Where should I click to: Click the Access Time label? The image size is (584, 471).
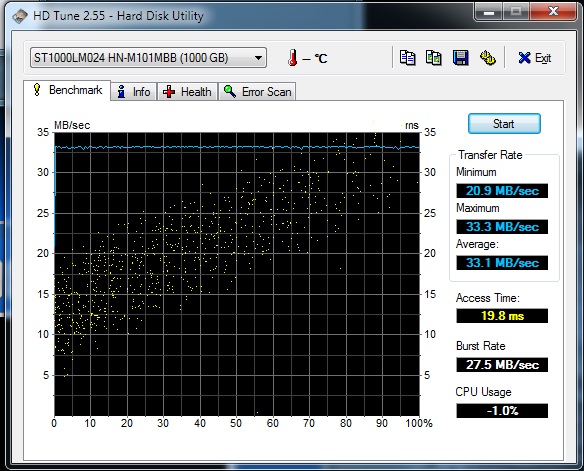[x=488, y=298]
